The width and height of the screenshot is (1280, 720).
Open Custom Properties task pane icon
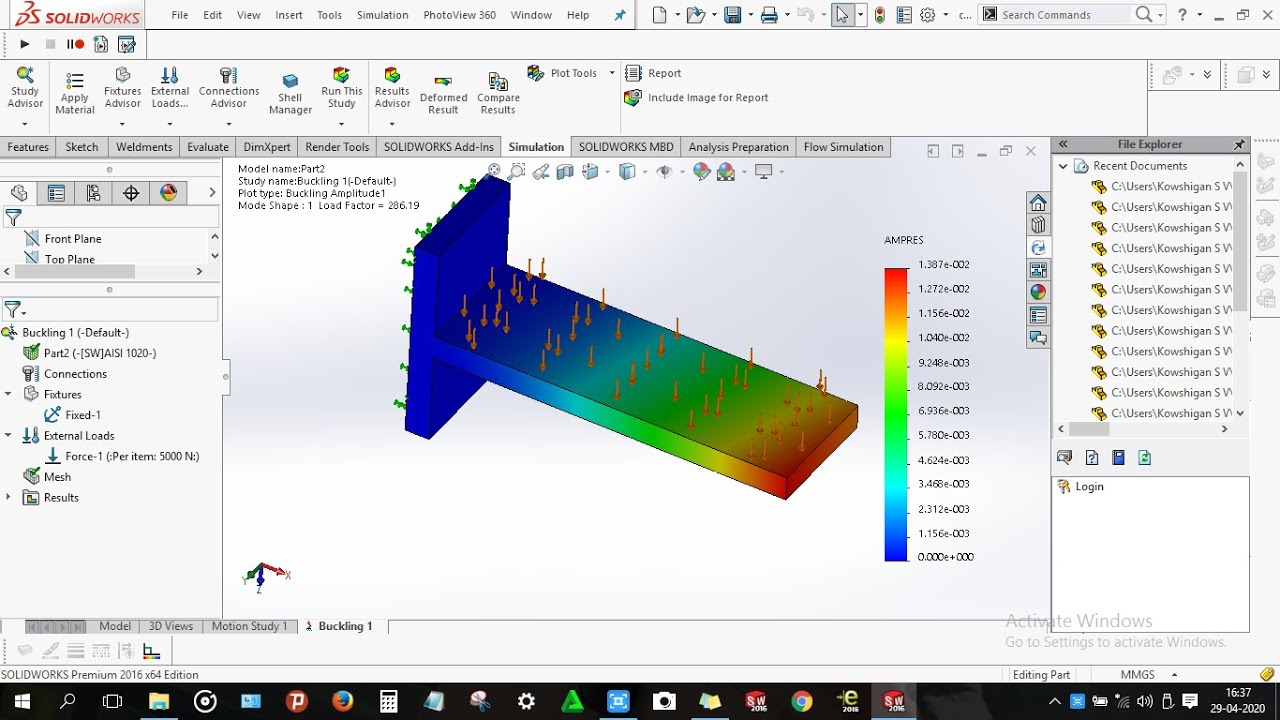(1038, 315)
